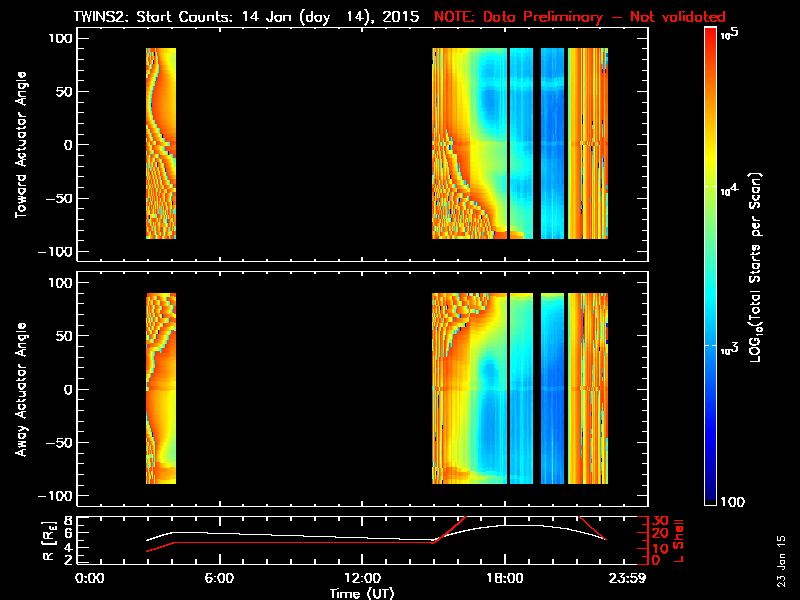The image size is (800, 600).
Task: Click the "Time (UT)" axis label
Action: tap(362, 593)
